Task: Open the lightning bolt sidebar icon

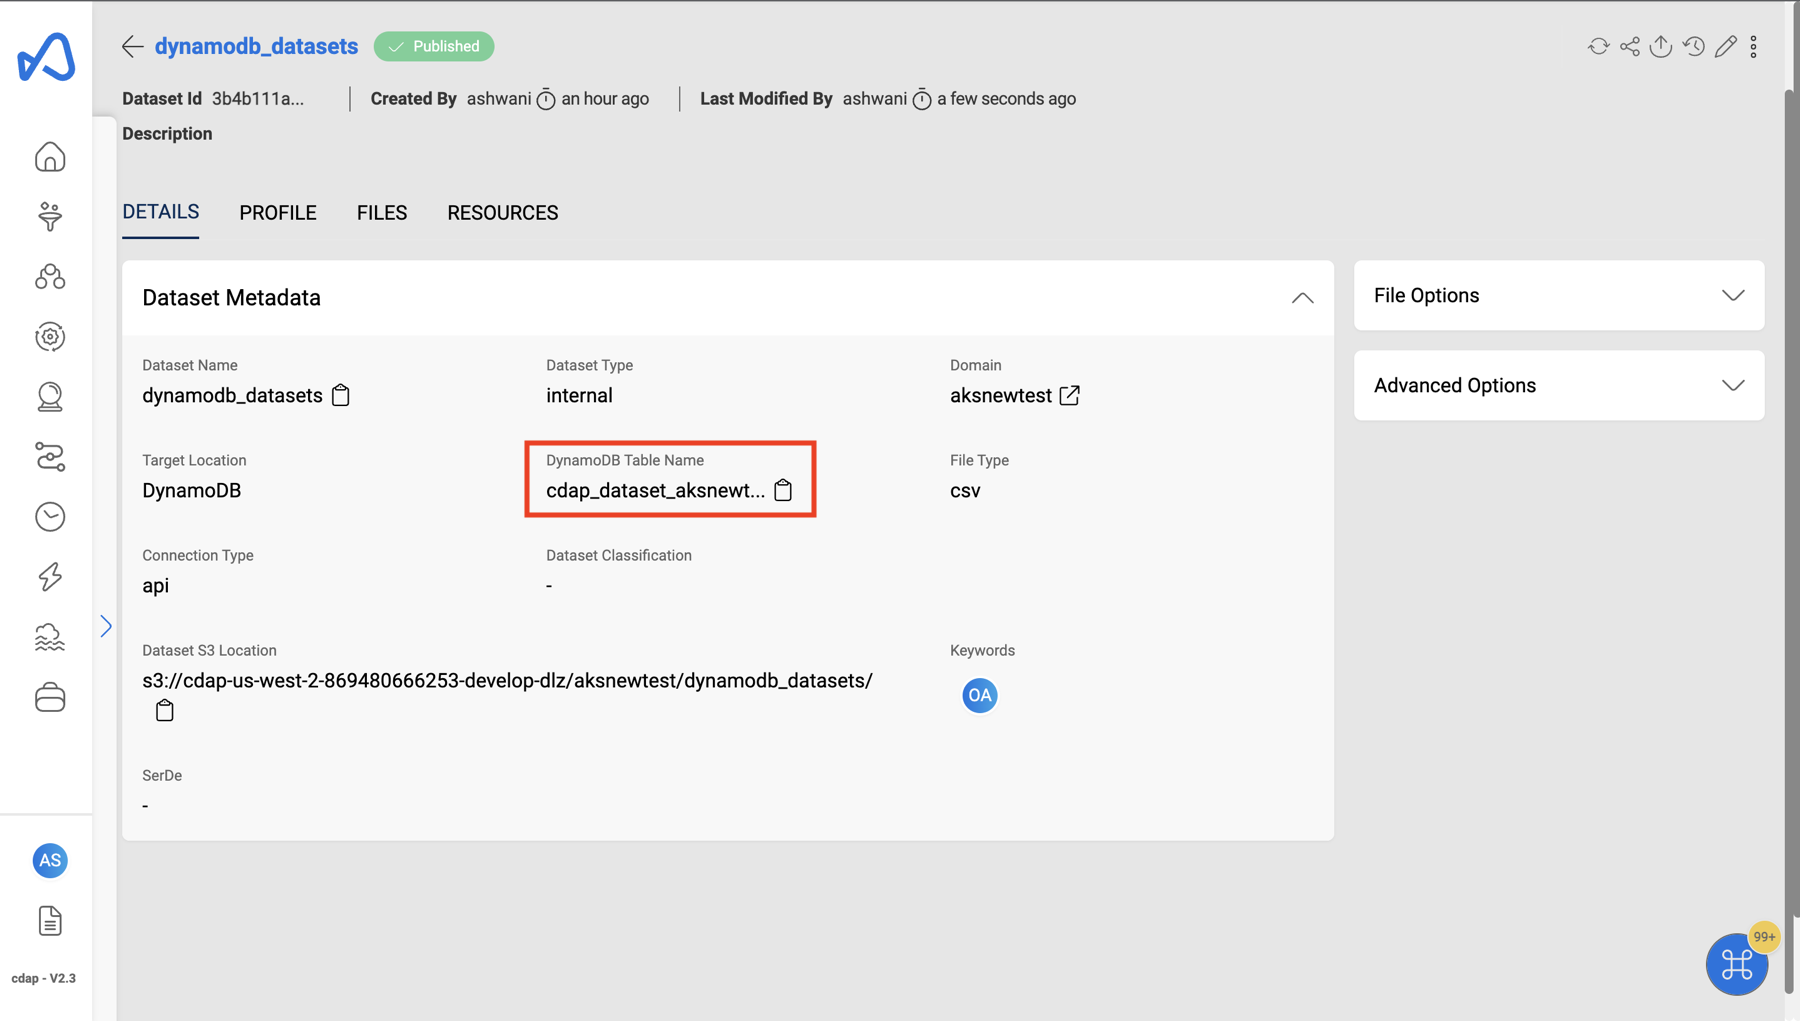Action: (x=50, y=577)
